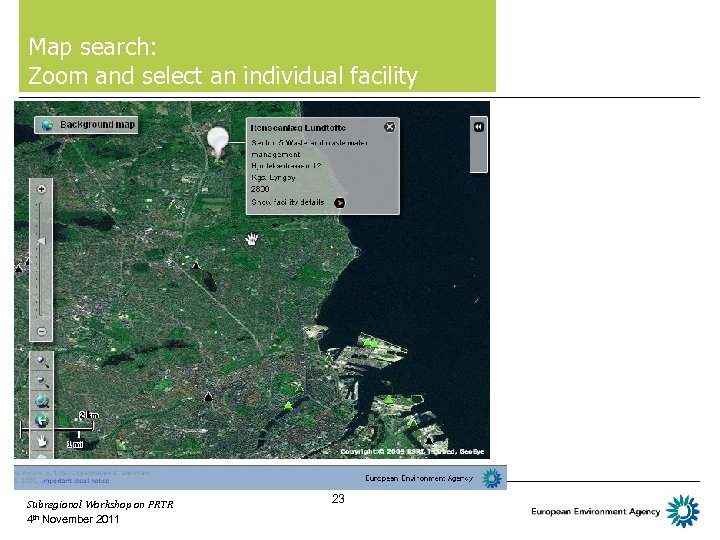This screenshot has width=720, height=540.
Task: Click postal code 2800 in popup
Action: pyautogui.click(x=260, y=189)
